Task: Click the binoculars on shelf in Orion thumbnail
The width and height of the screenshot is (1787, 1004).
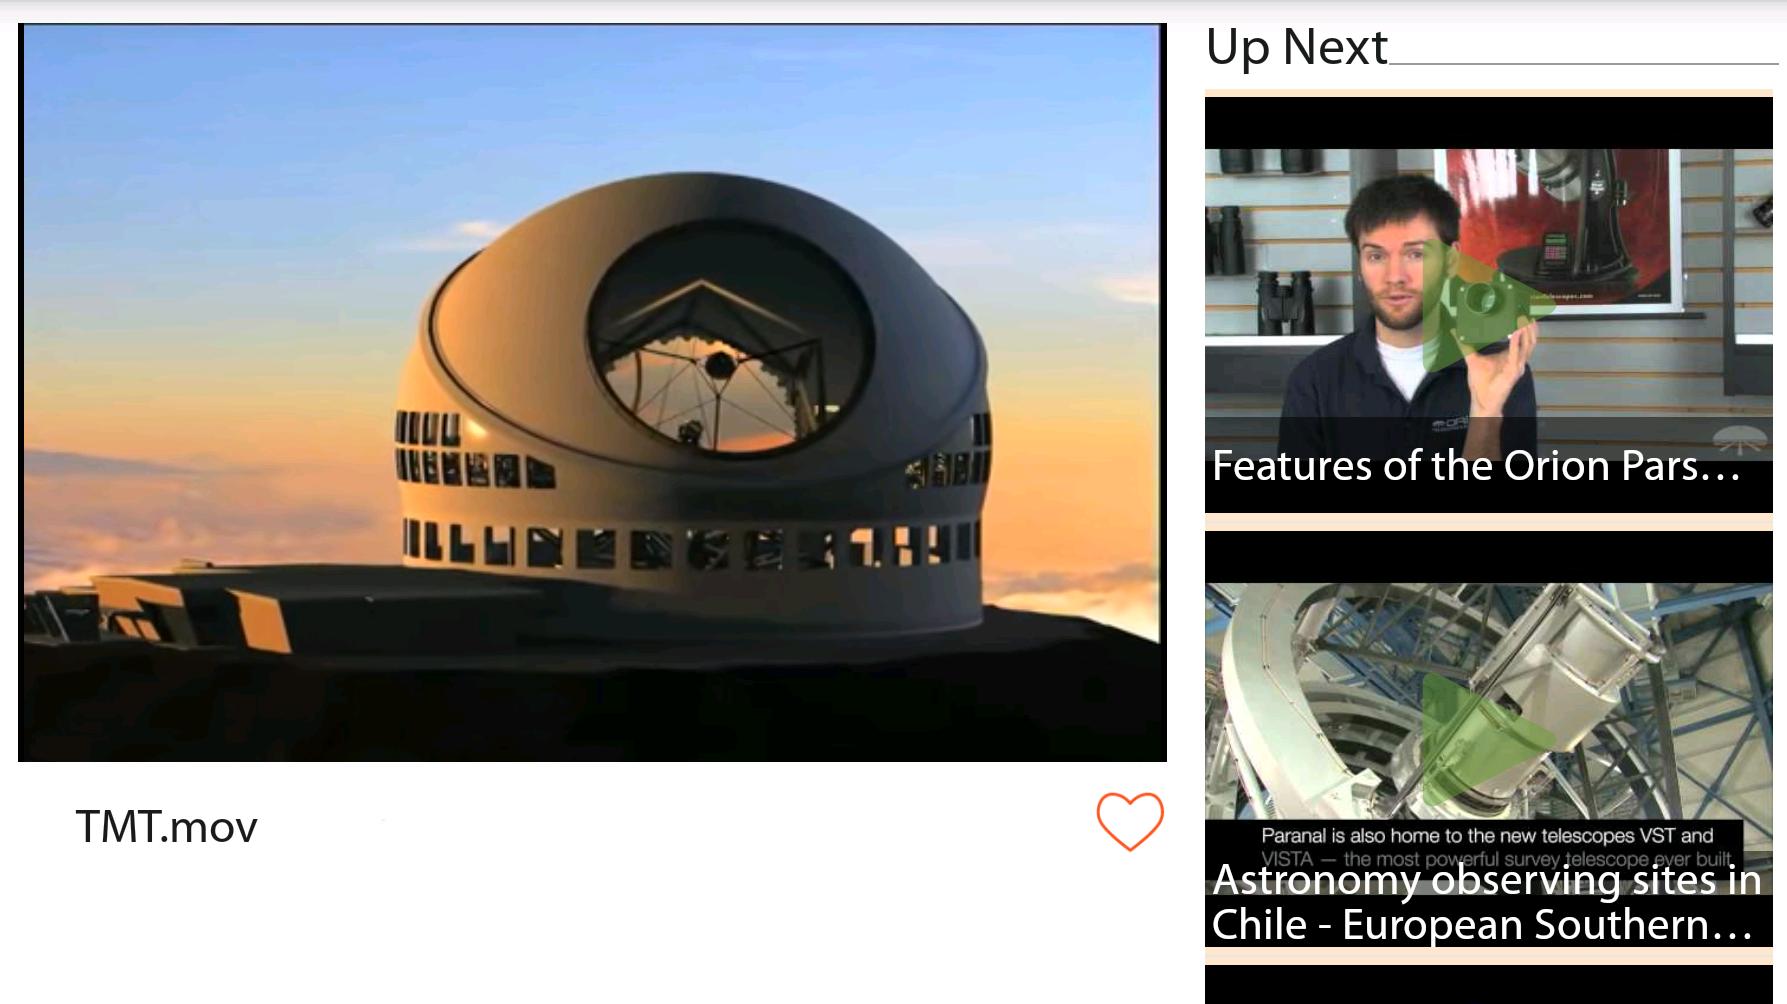Action: (1283, 301)
